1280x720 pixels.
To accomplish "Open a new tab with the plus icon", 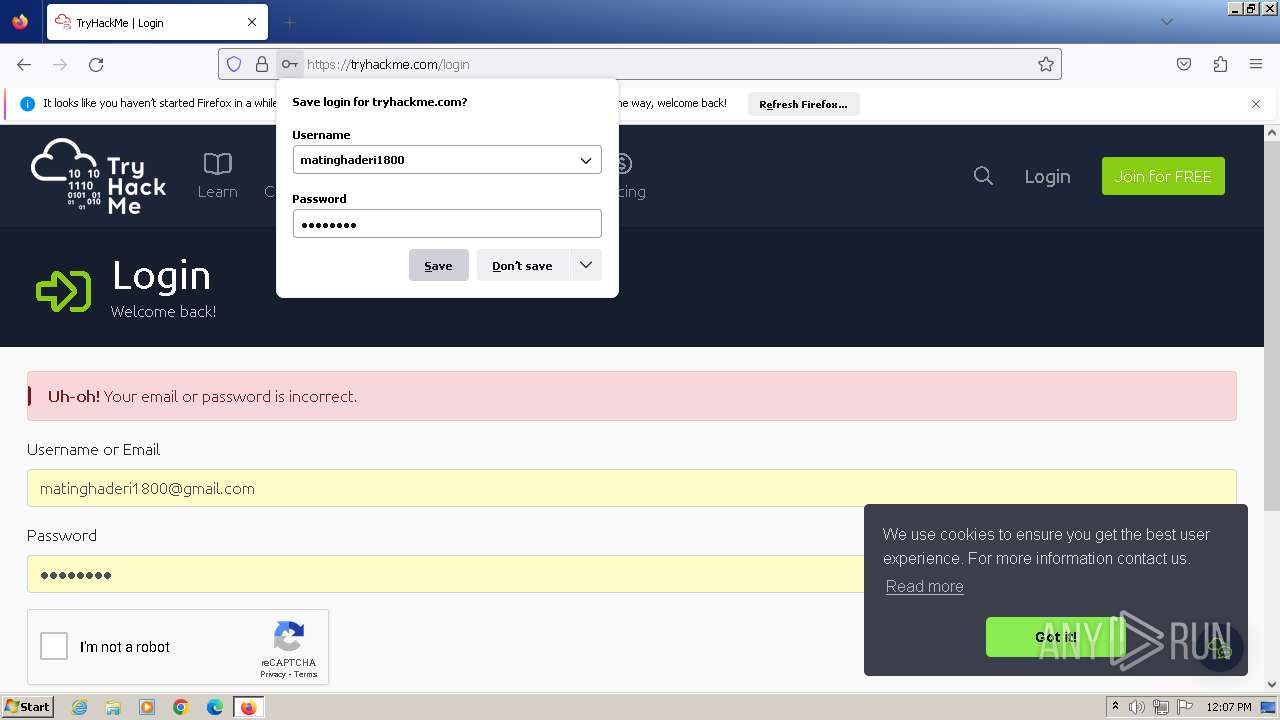I will coord(289,22).
